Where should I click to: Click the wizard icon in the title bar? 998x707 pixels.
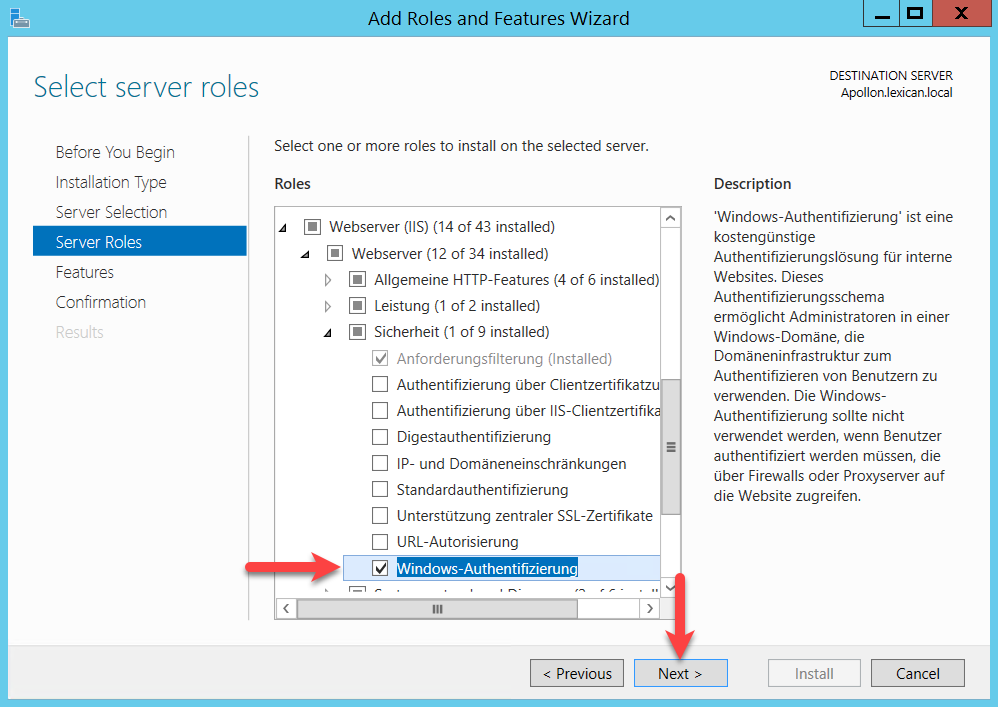coord(18,17)
